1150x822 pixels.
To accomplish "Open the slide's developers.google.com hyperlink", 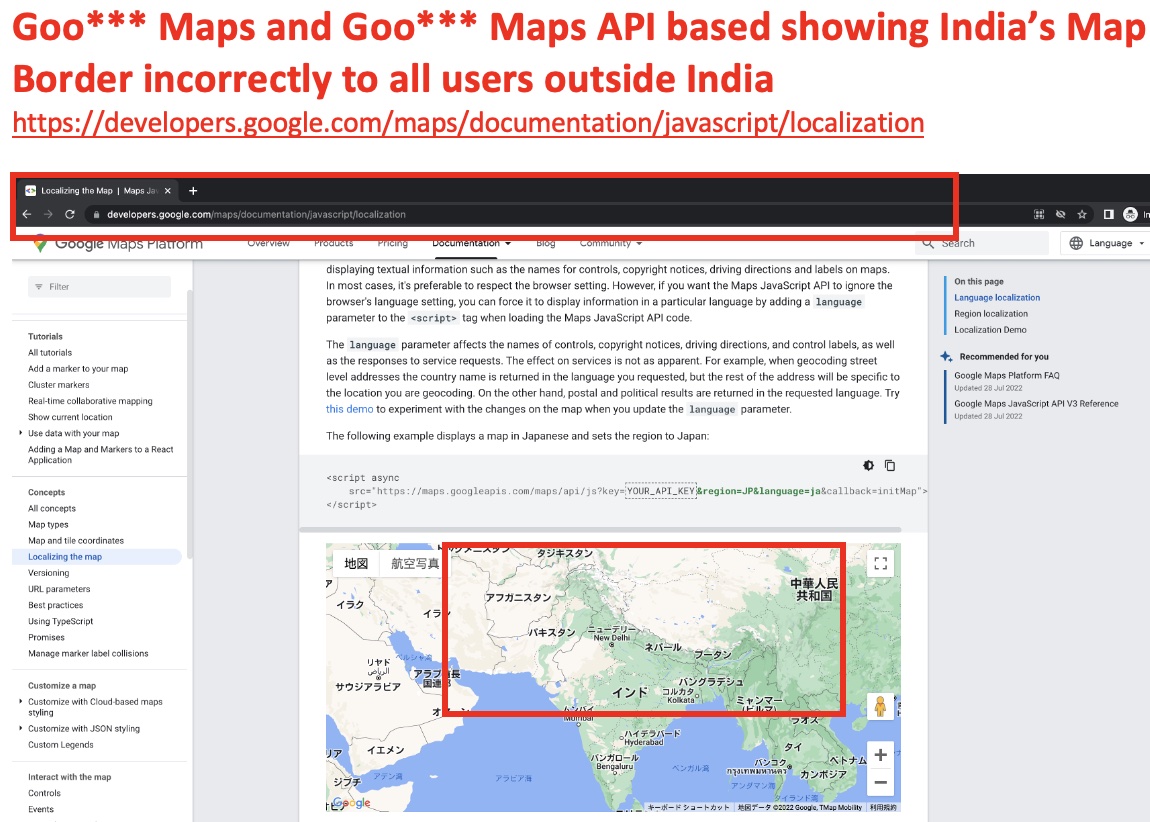I will coord(468,123).
